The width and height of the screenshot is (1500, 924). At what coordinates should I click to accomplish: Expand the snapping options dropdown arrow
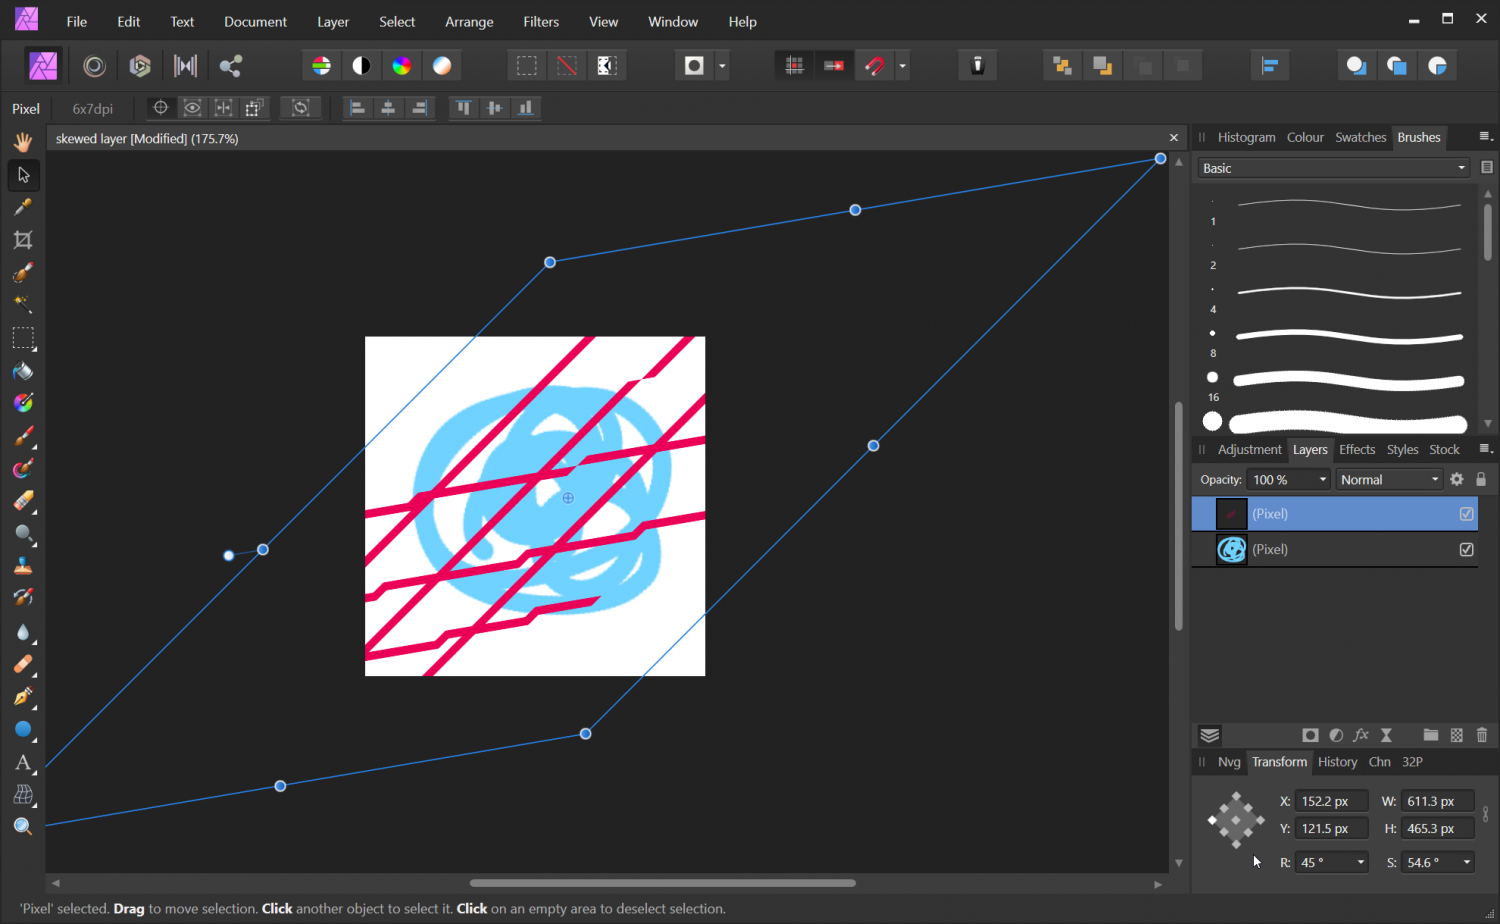[x=903, y=66]
